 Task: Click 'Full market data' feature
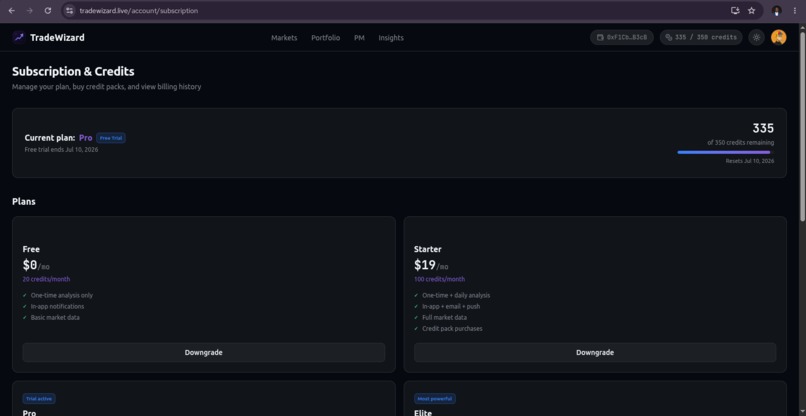(x=445, y=317)
